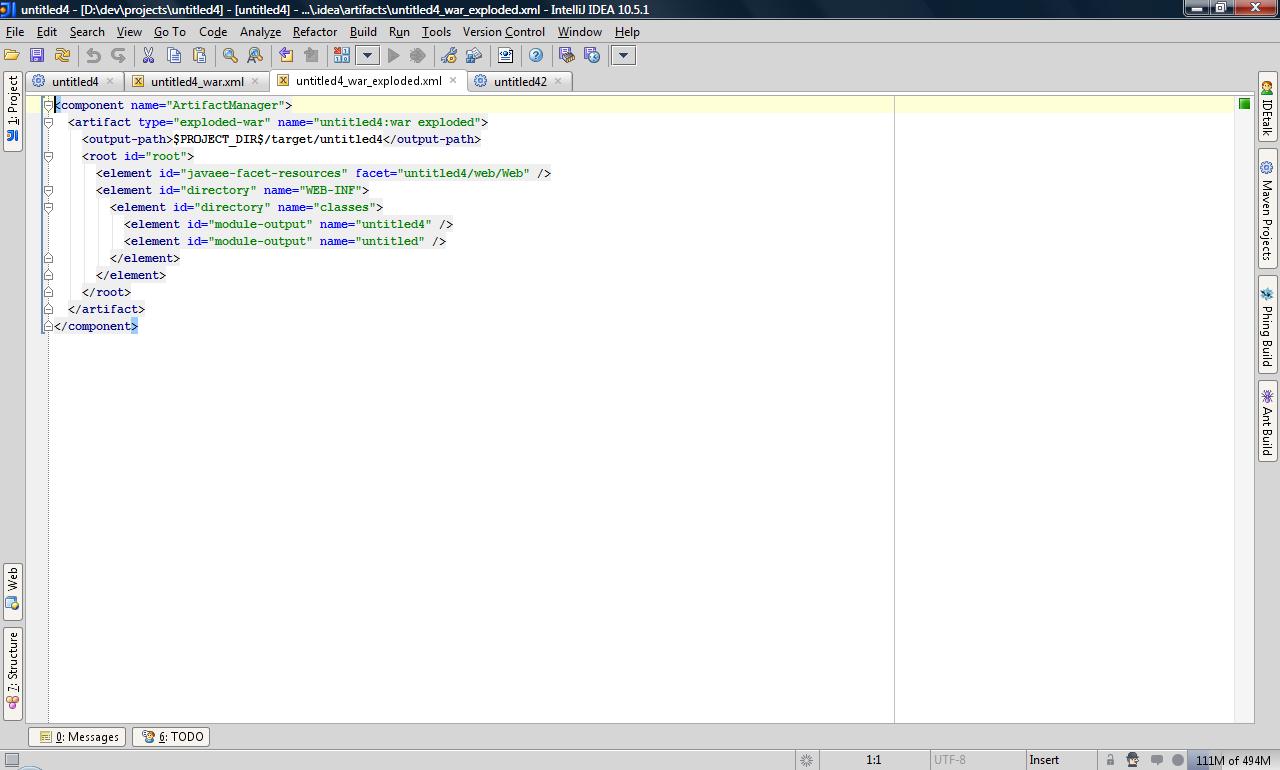Screen dimensions: 1280x770
Task: Close the untitled4_war.xml tab
Action: [255, 82]
